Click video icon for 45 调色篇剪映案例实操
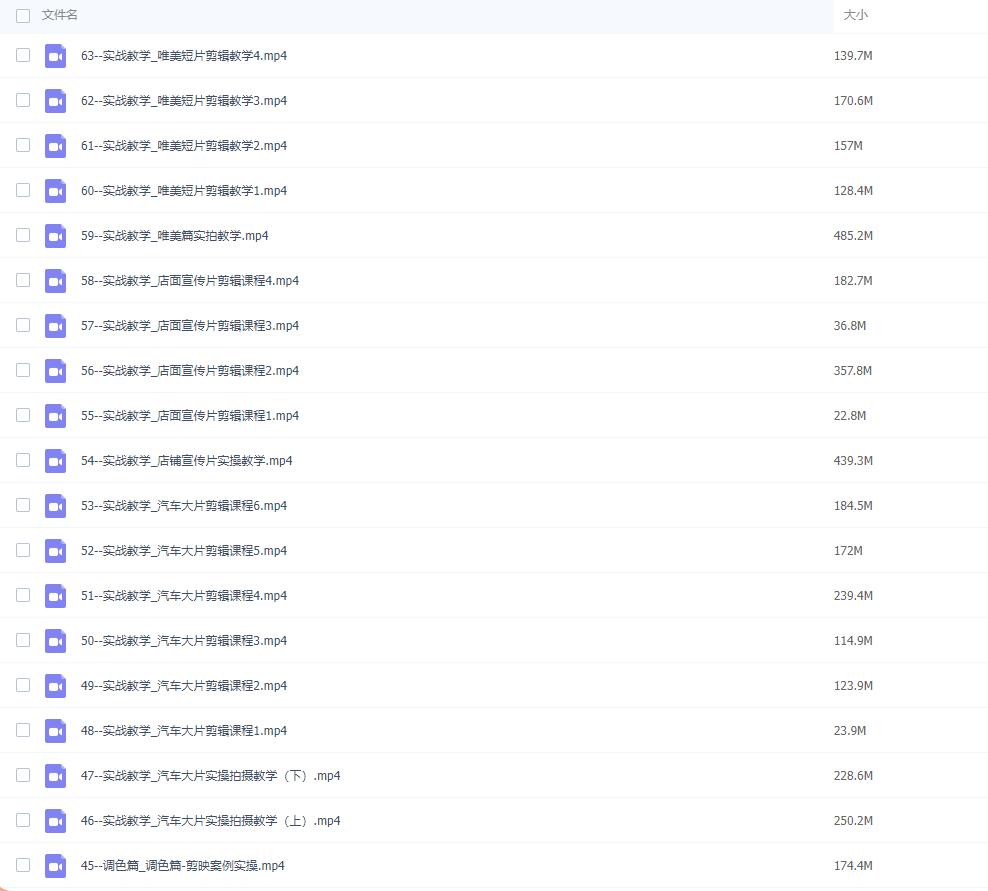Image resolution: width=988 pixels, height=891 pixels. pyautogui.click(x=55, y=866)
